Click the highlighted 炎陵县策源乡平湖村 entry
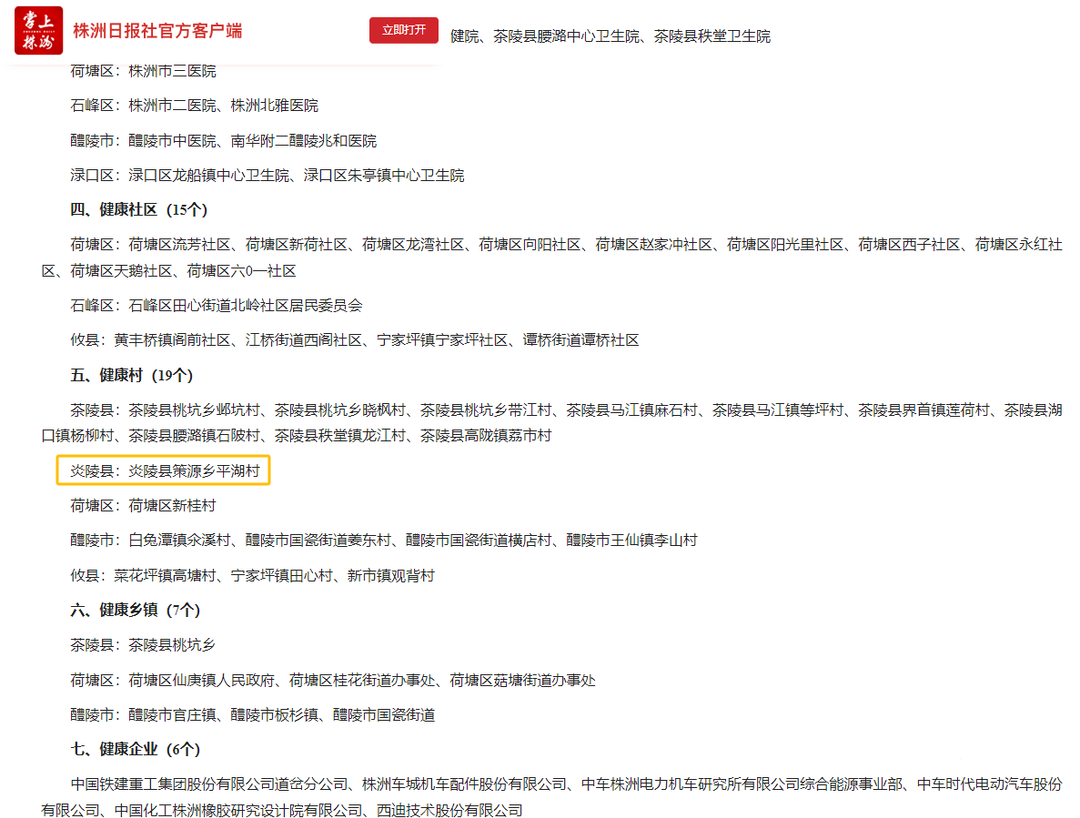1080x818 pixels. [164, 471]
